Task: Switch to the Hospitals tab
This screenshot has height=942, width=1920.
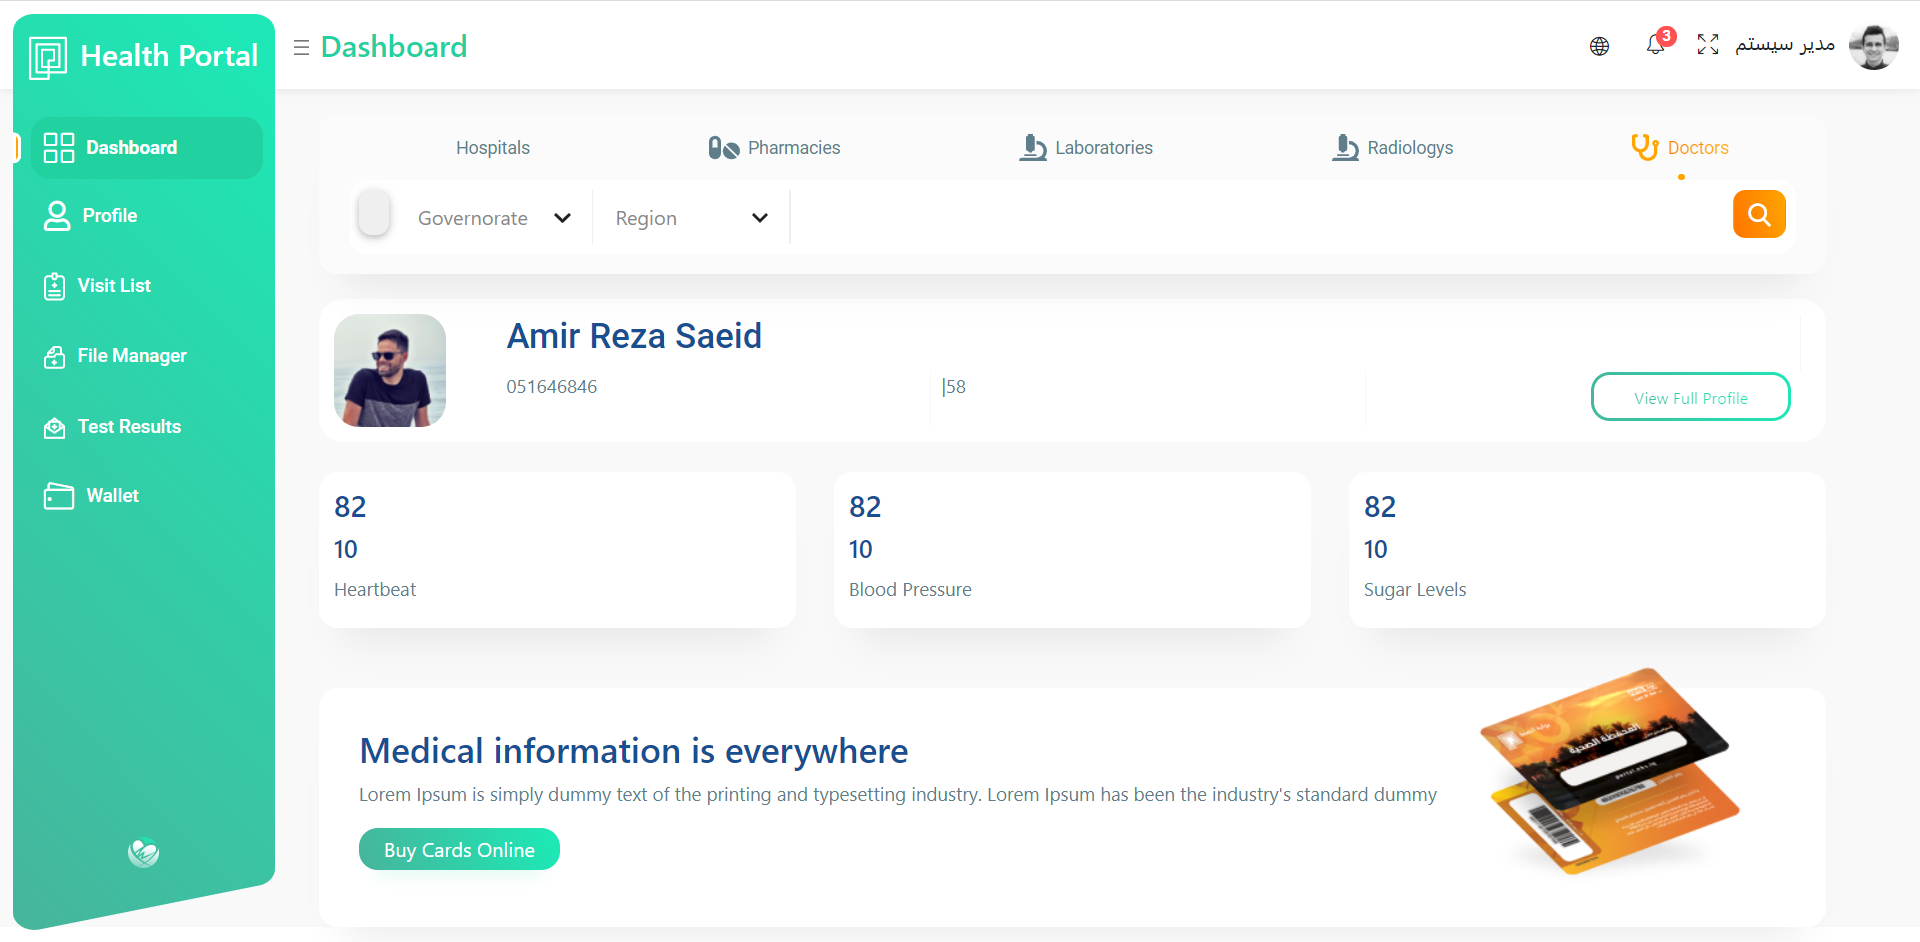Action: pos(493,148)
